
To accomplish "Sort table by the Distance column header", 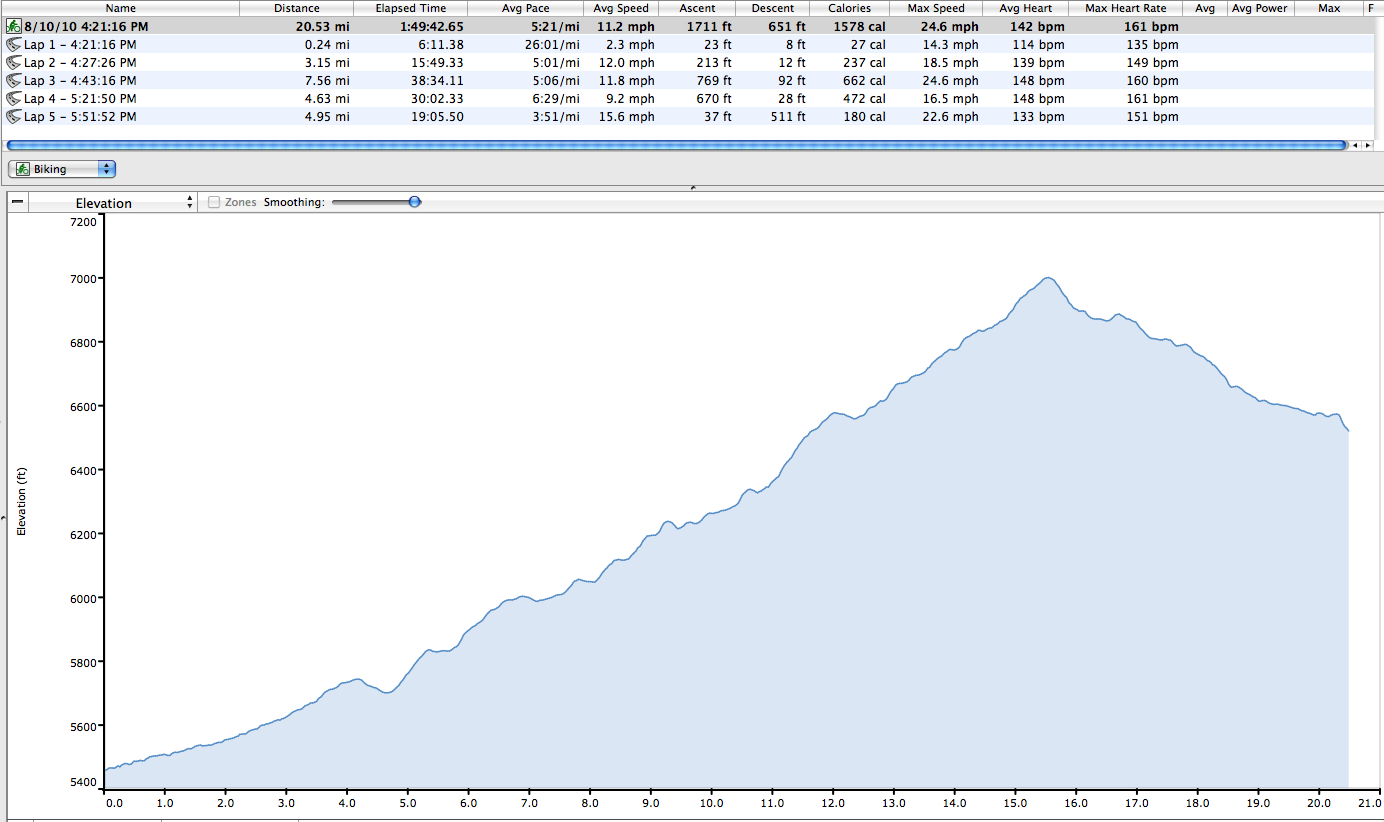I will (x=296, y=8).
